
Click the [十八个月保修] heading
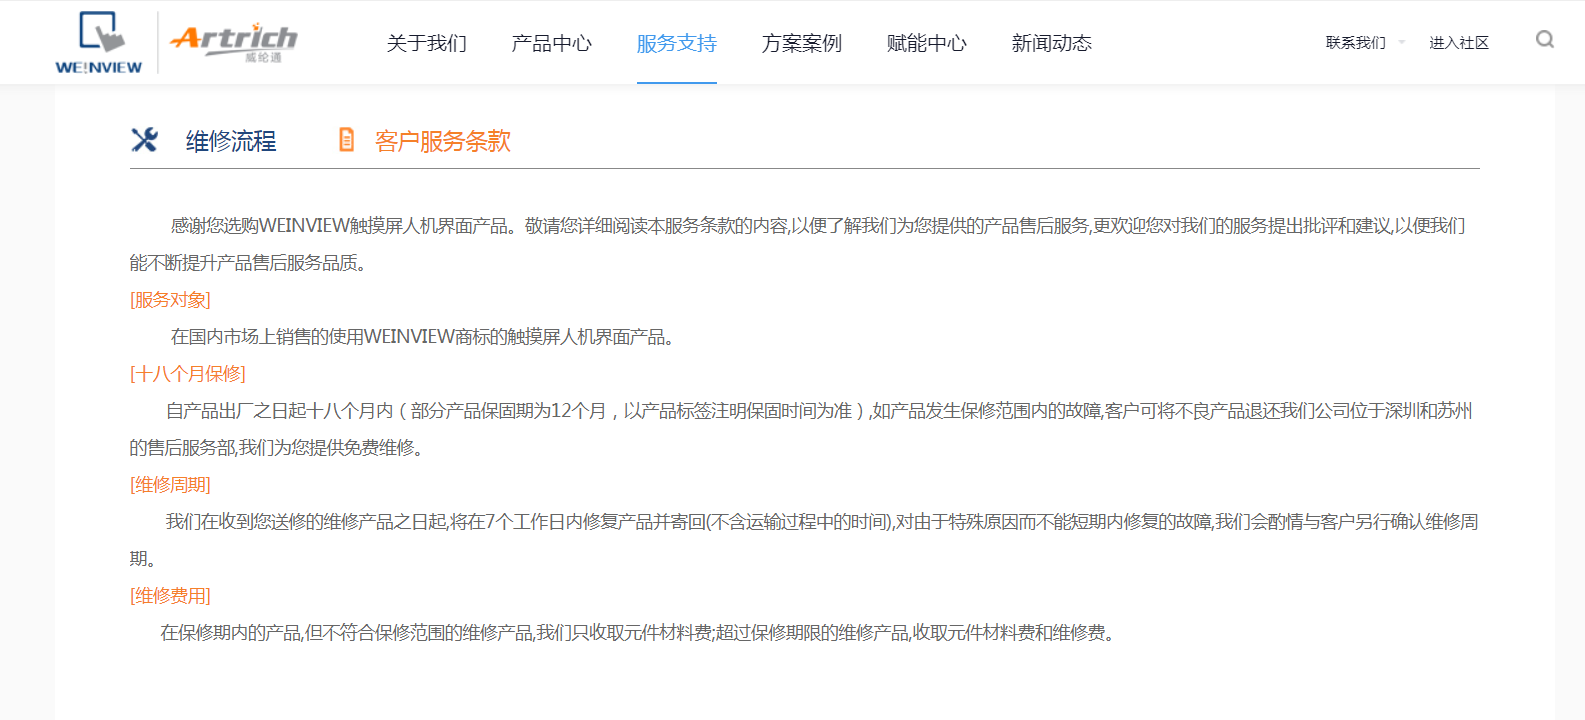(188, 374)
